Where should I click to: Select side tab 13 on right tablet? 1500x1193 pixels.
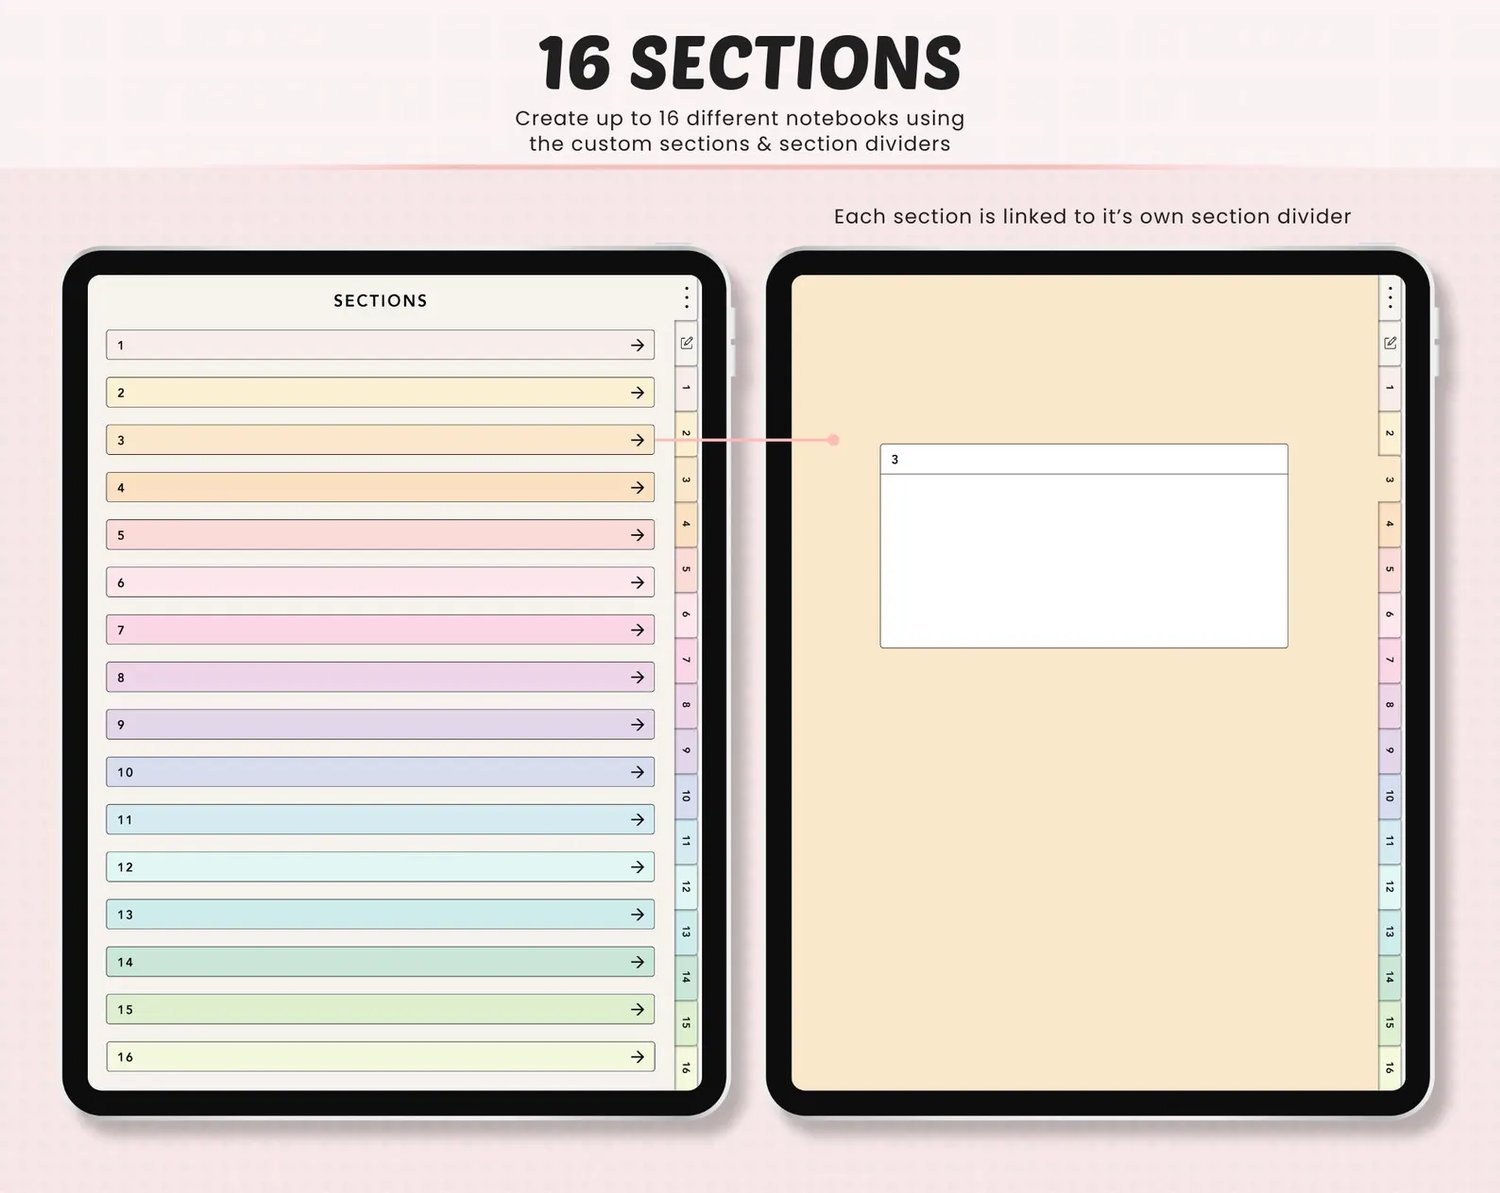(1390, 933)
